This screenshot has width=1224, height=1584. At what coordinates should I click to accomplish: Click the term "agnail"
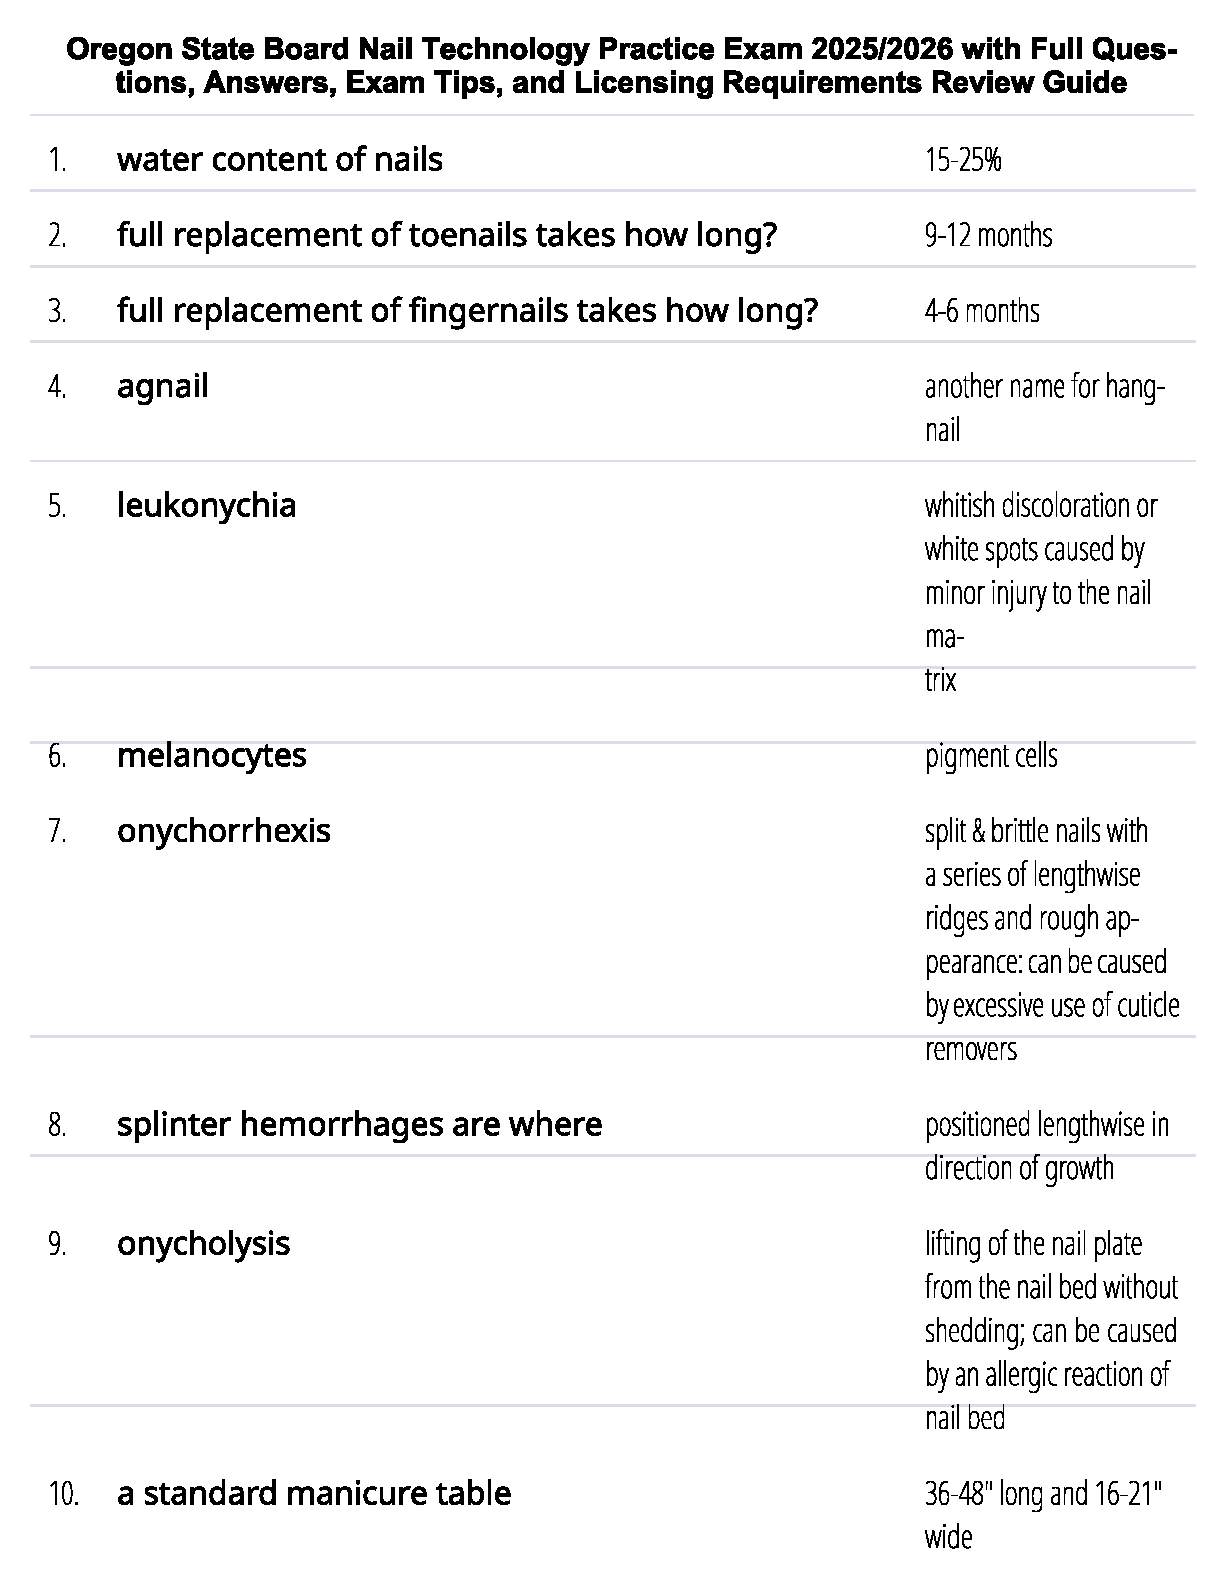[x=162, y=386]
